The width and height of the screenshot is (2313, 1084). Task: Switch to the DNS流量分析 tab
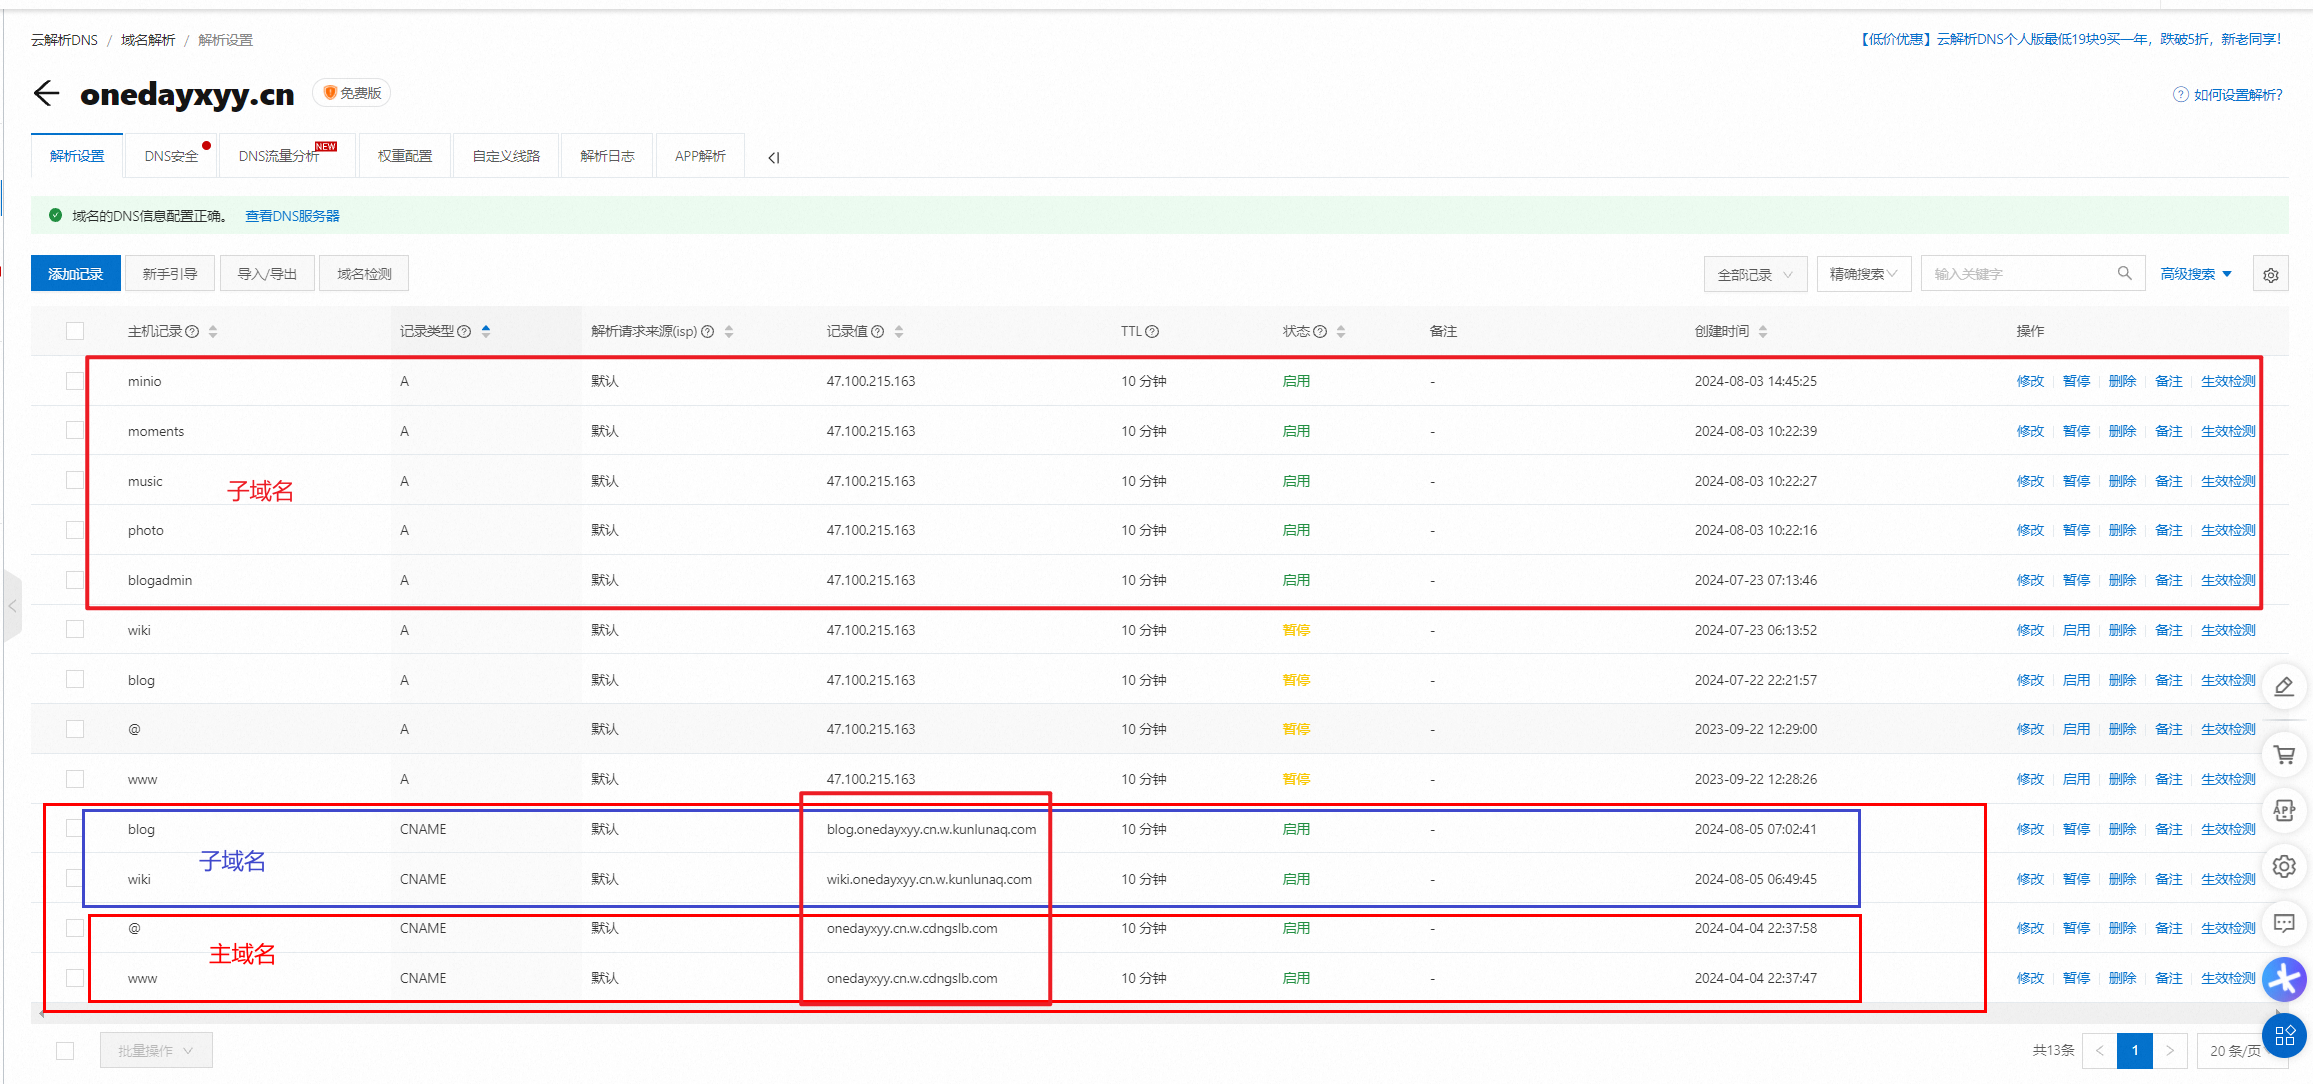287,156
